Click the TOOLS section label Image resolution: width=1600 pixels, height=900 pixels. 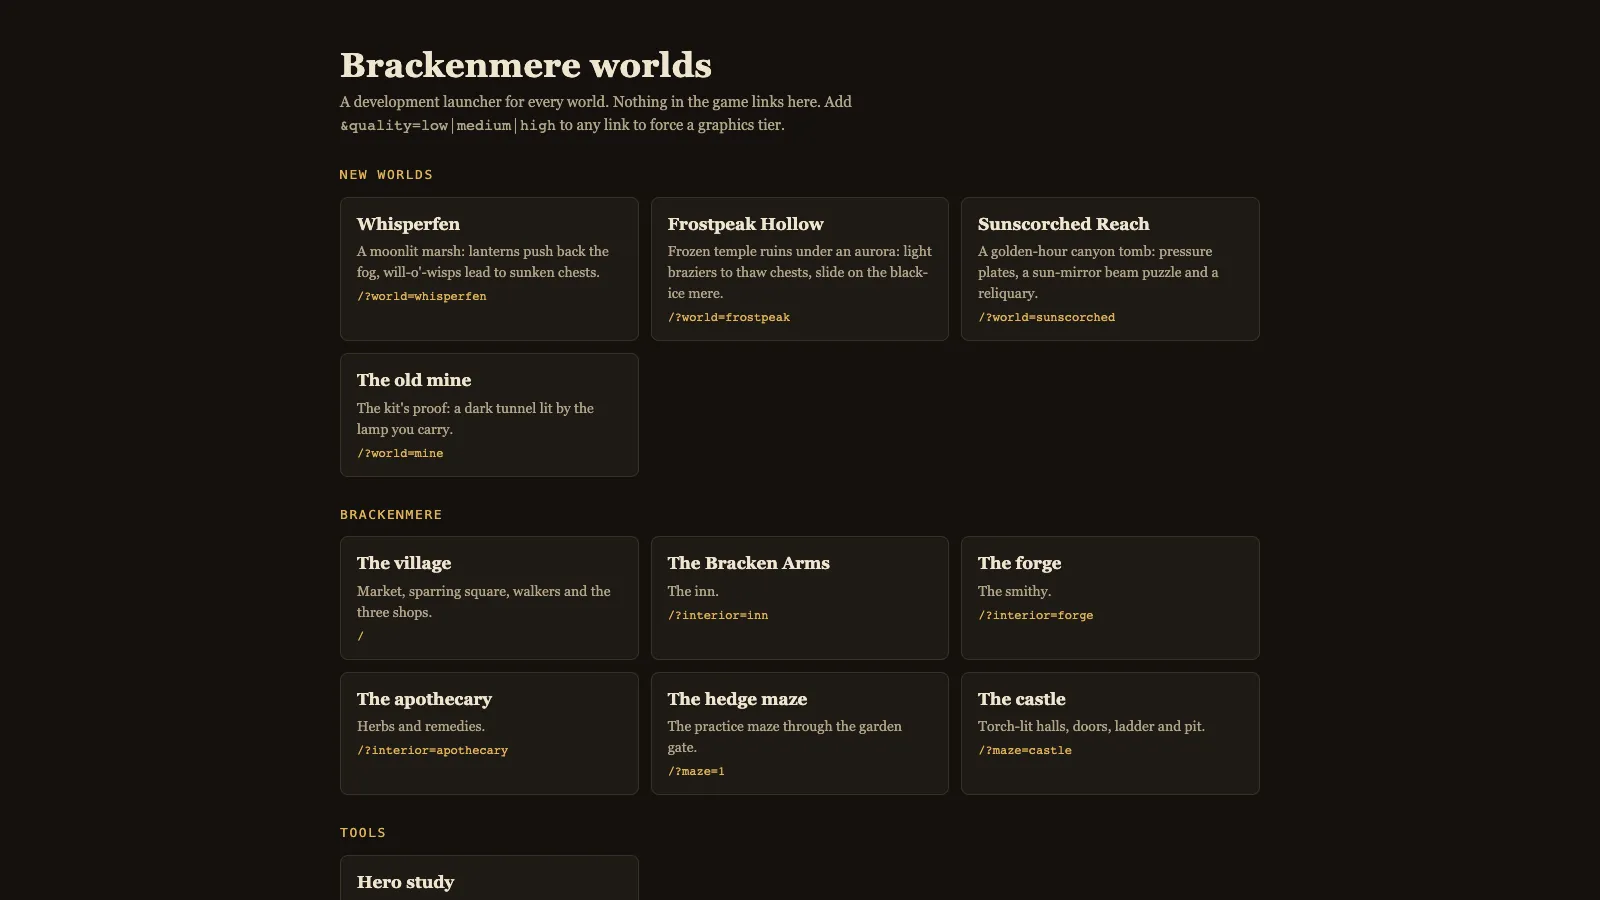[x=363, y=833]
